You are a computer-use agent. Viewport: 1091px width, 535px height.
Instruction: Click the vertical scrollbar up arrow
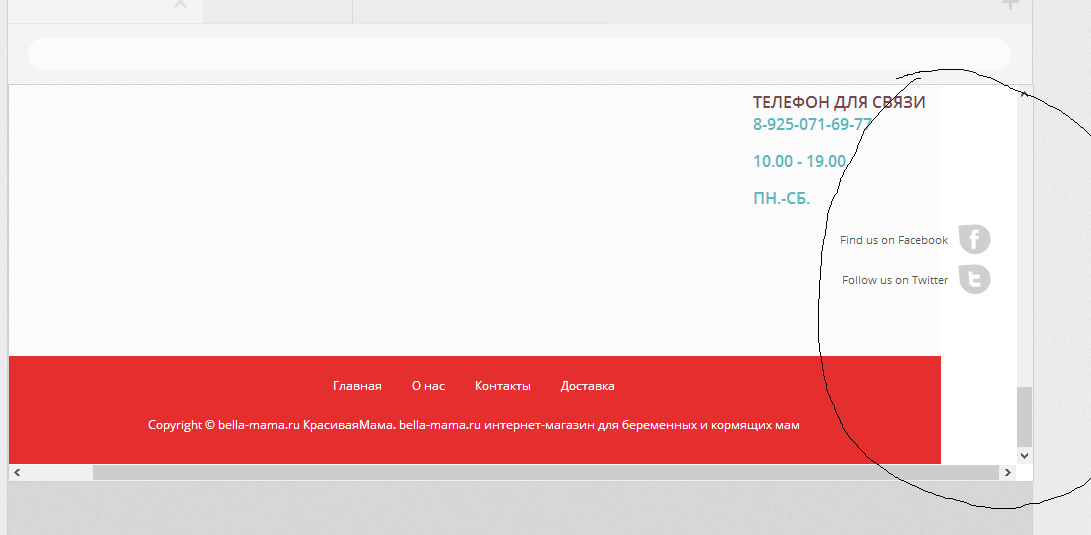pos(1024,93)
